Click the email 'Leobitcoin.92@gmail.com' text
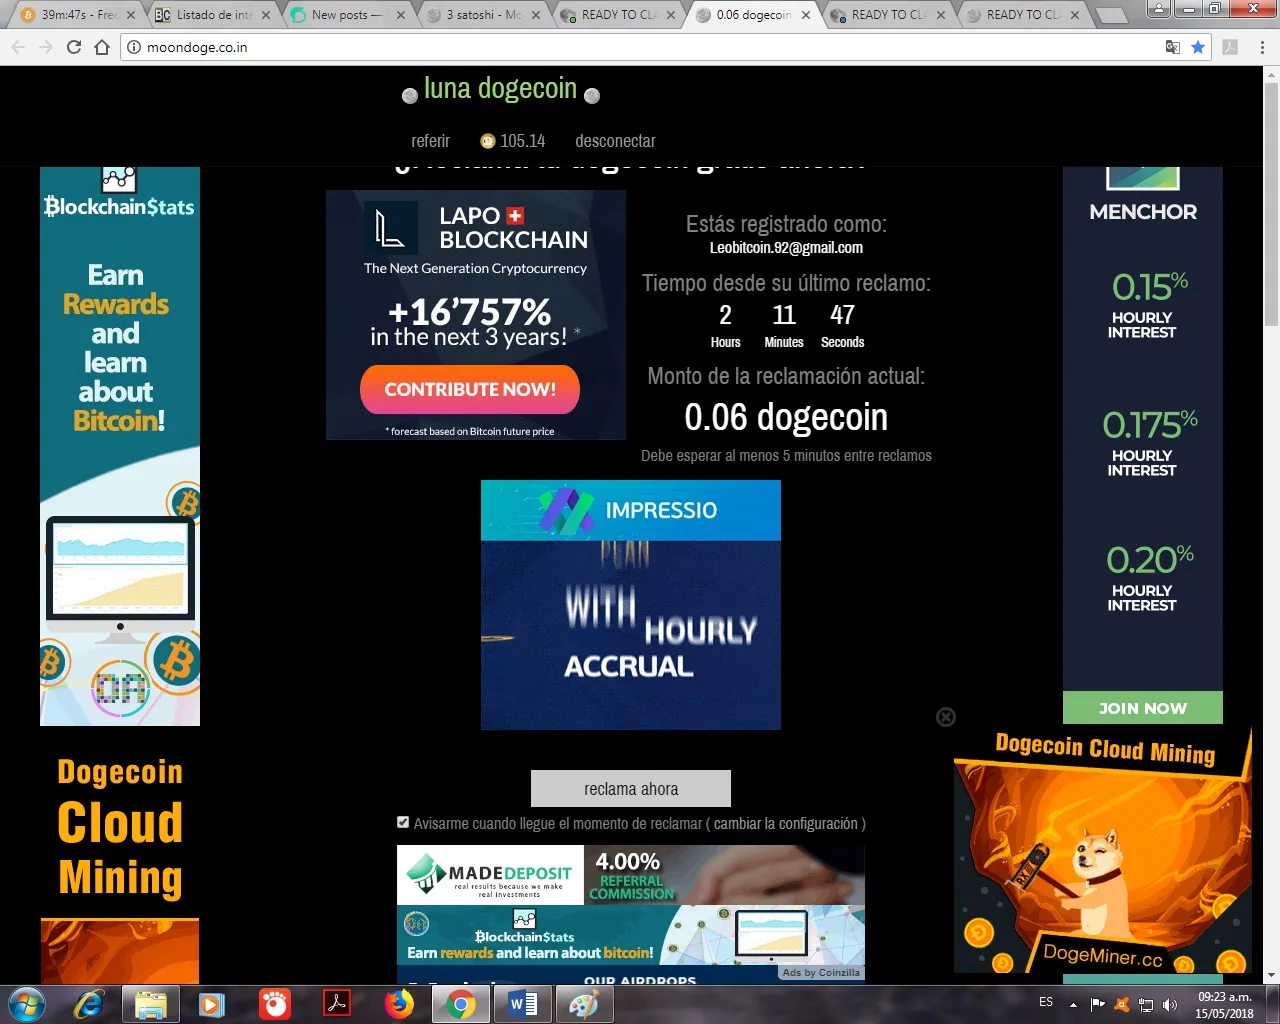The height and width of the screenshot is (1024, 1280). click(x=786, y=247)
